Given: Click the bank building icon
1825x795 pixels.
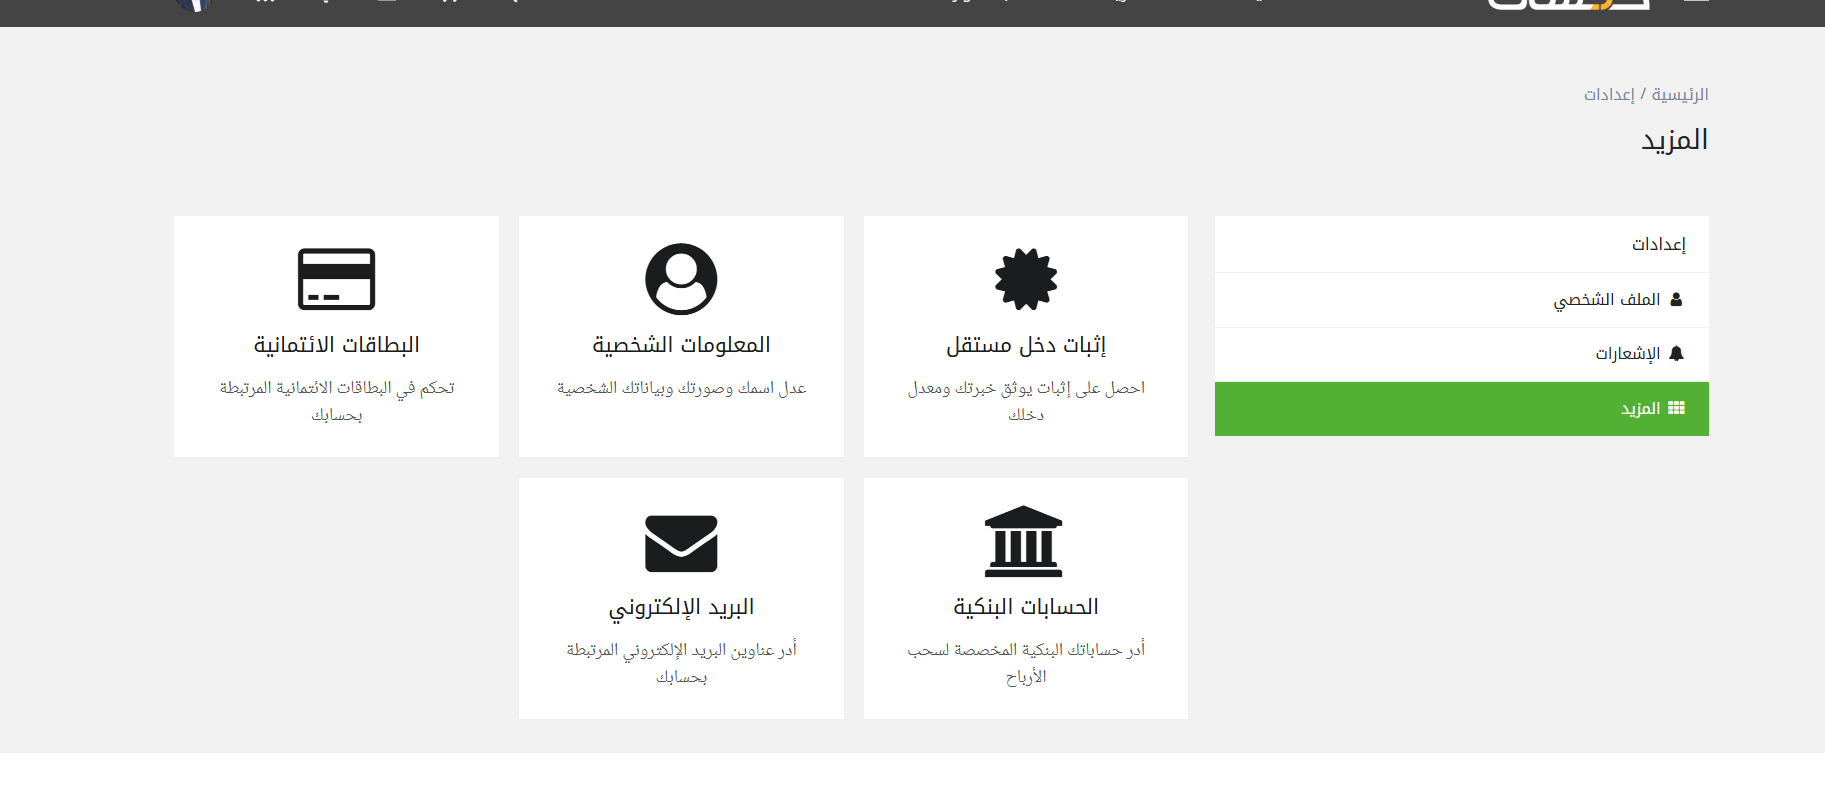Looking at the screenshot, I should [x=1023, y=541].
